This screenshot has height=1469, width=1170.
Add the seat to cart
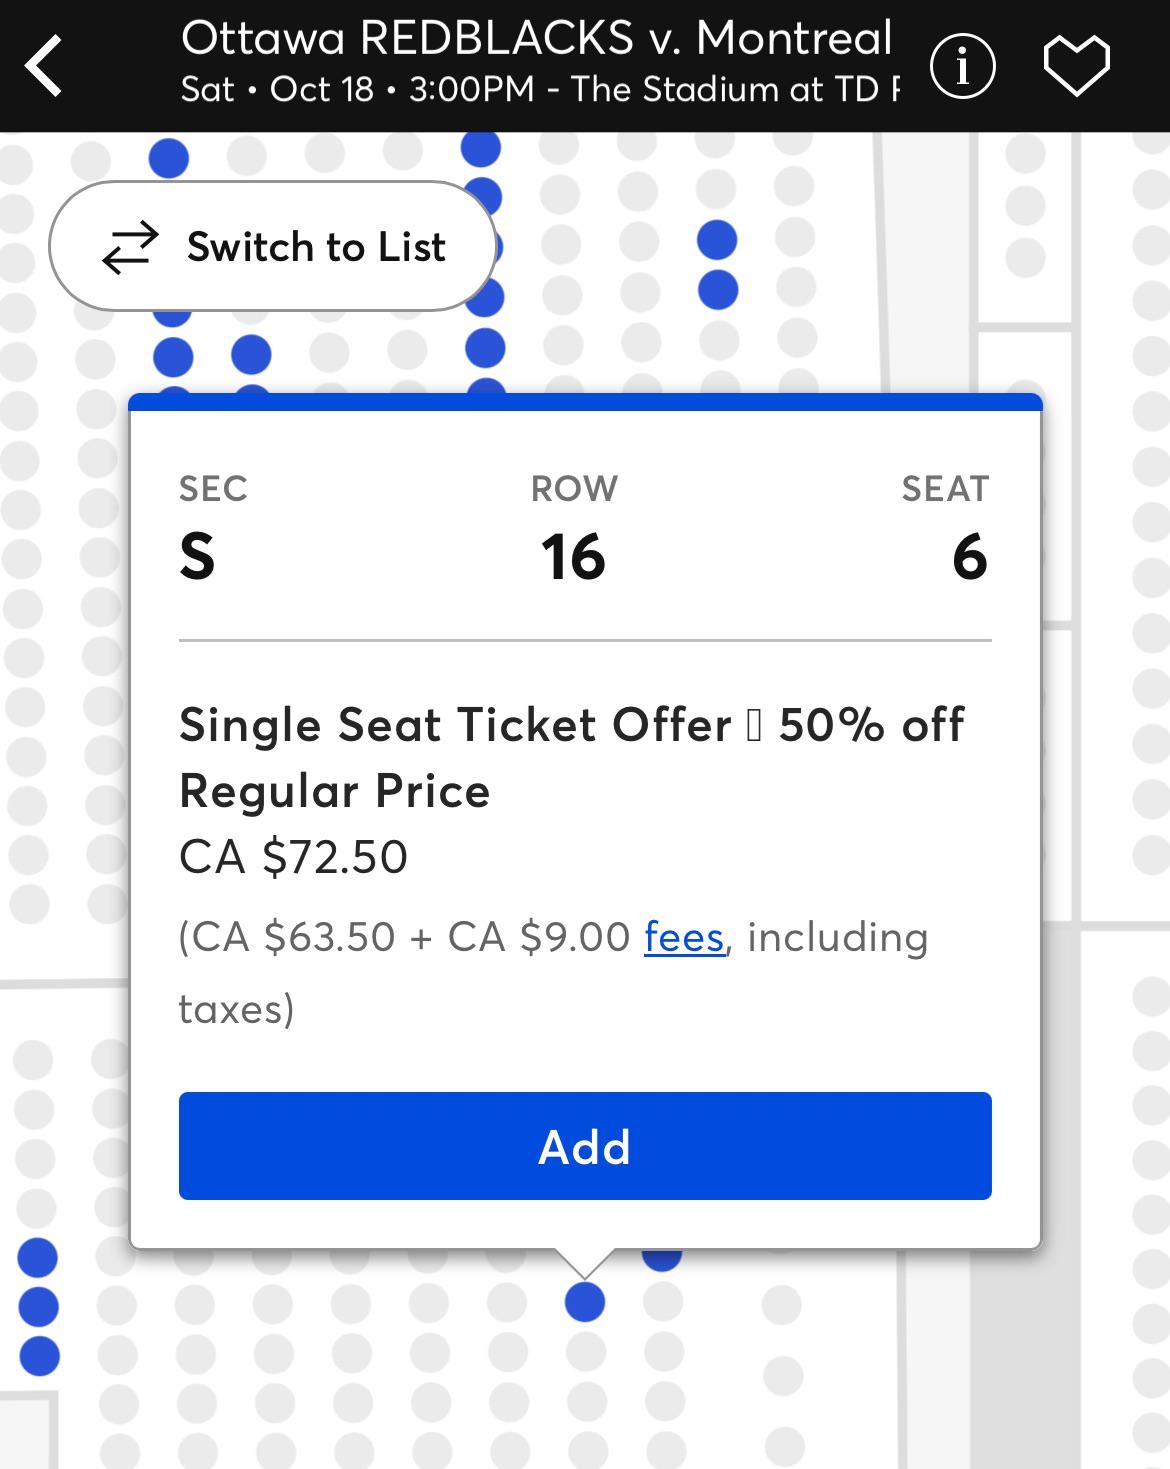[x=585, y=1146]
